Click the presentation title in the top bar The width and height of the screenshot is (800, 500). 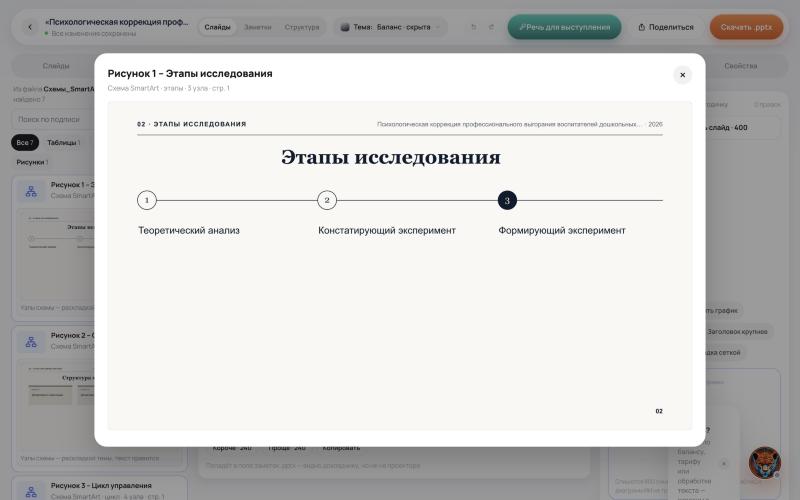tap(117, 22)
